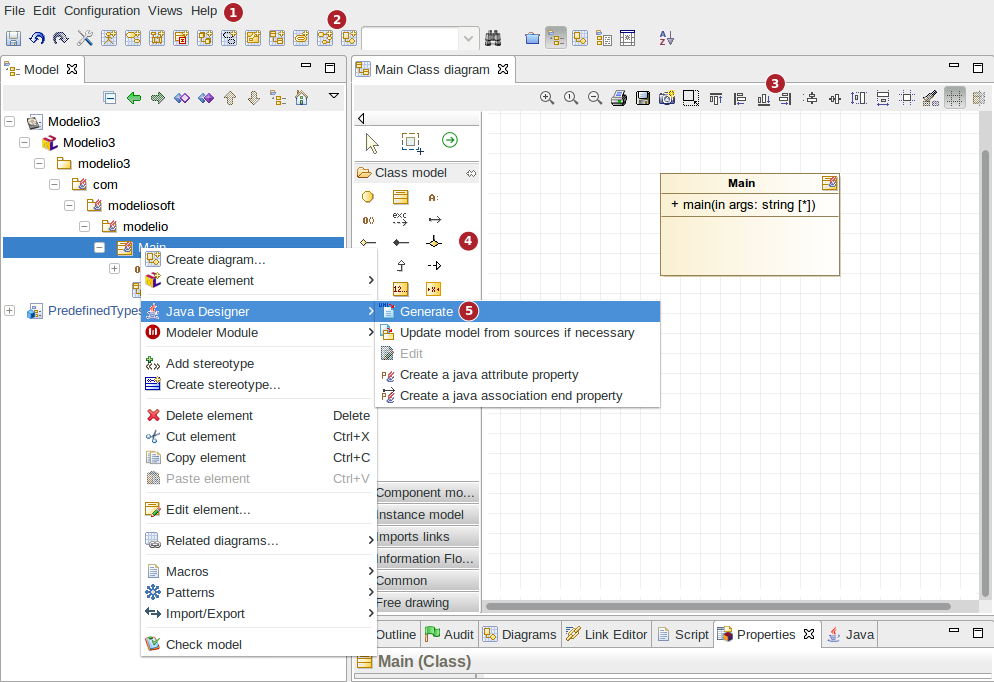Click the camera snapshot icon in diagram toolbar
This screenshot has width=994, height=682.
click(x=667, y=98)
